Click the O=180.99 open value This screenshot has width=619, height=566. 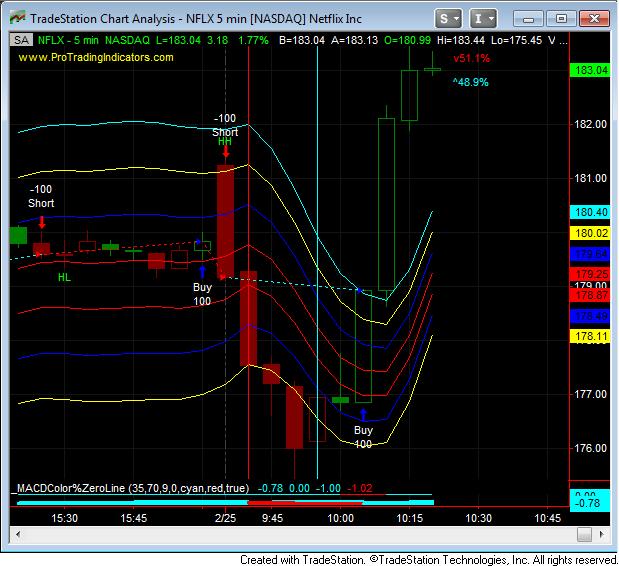tap(407, 40)
